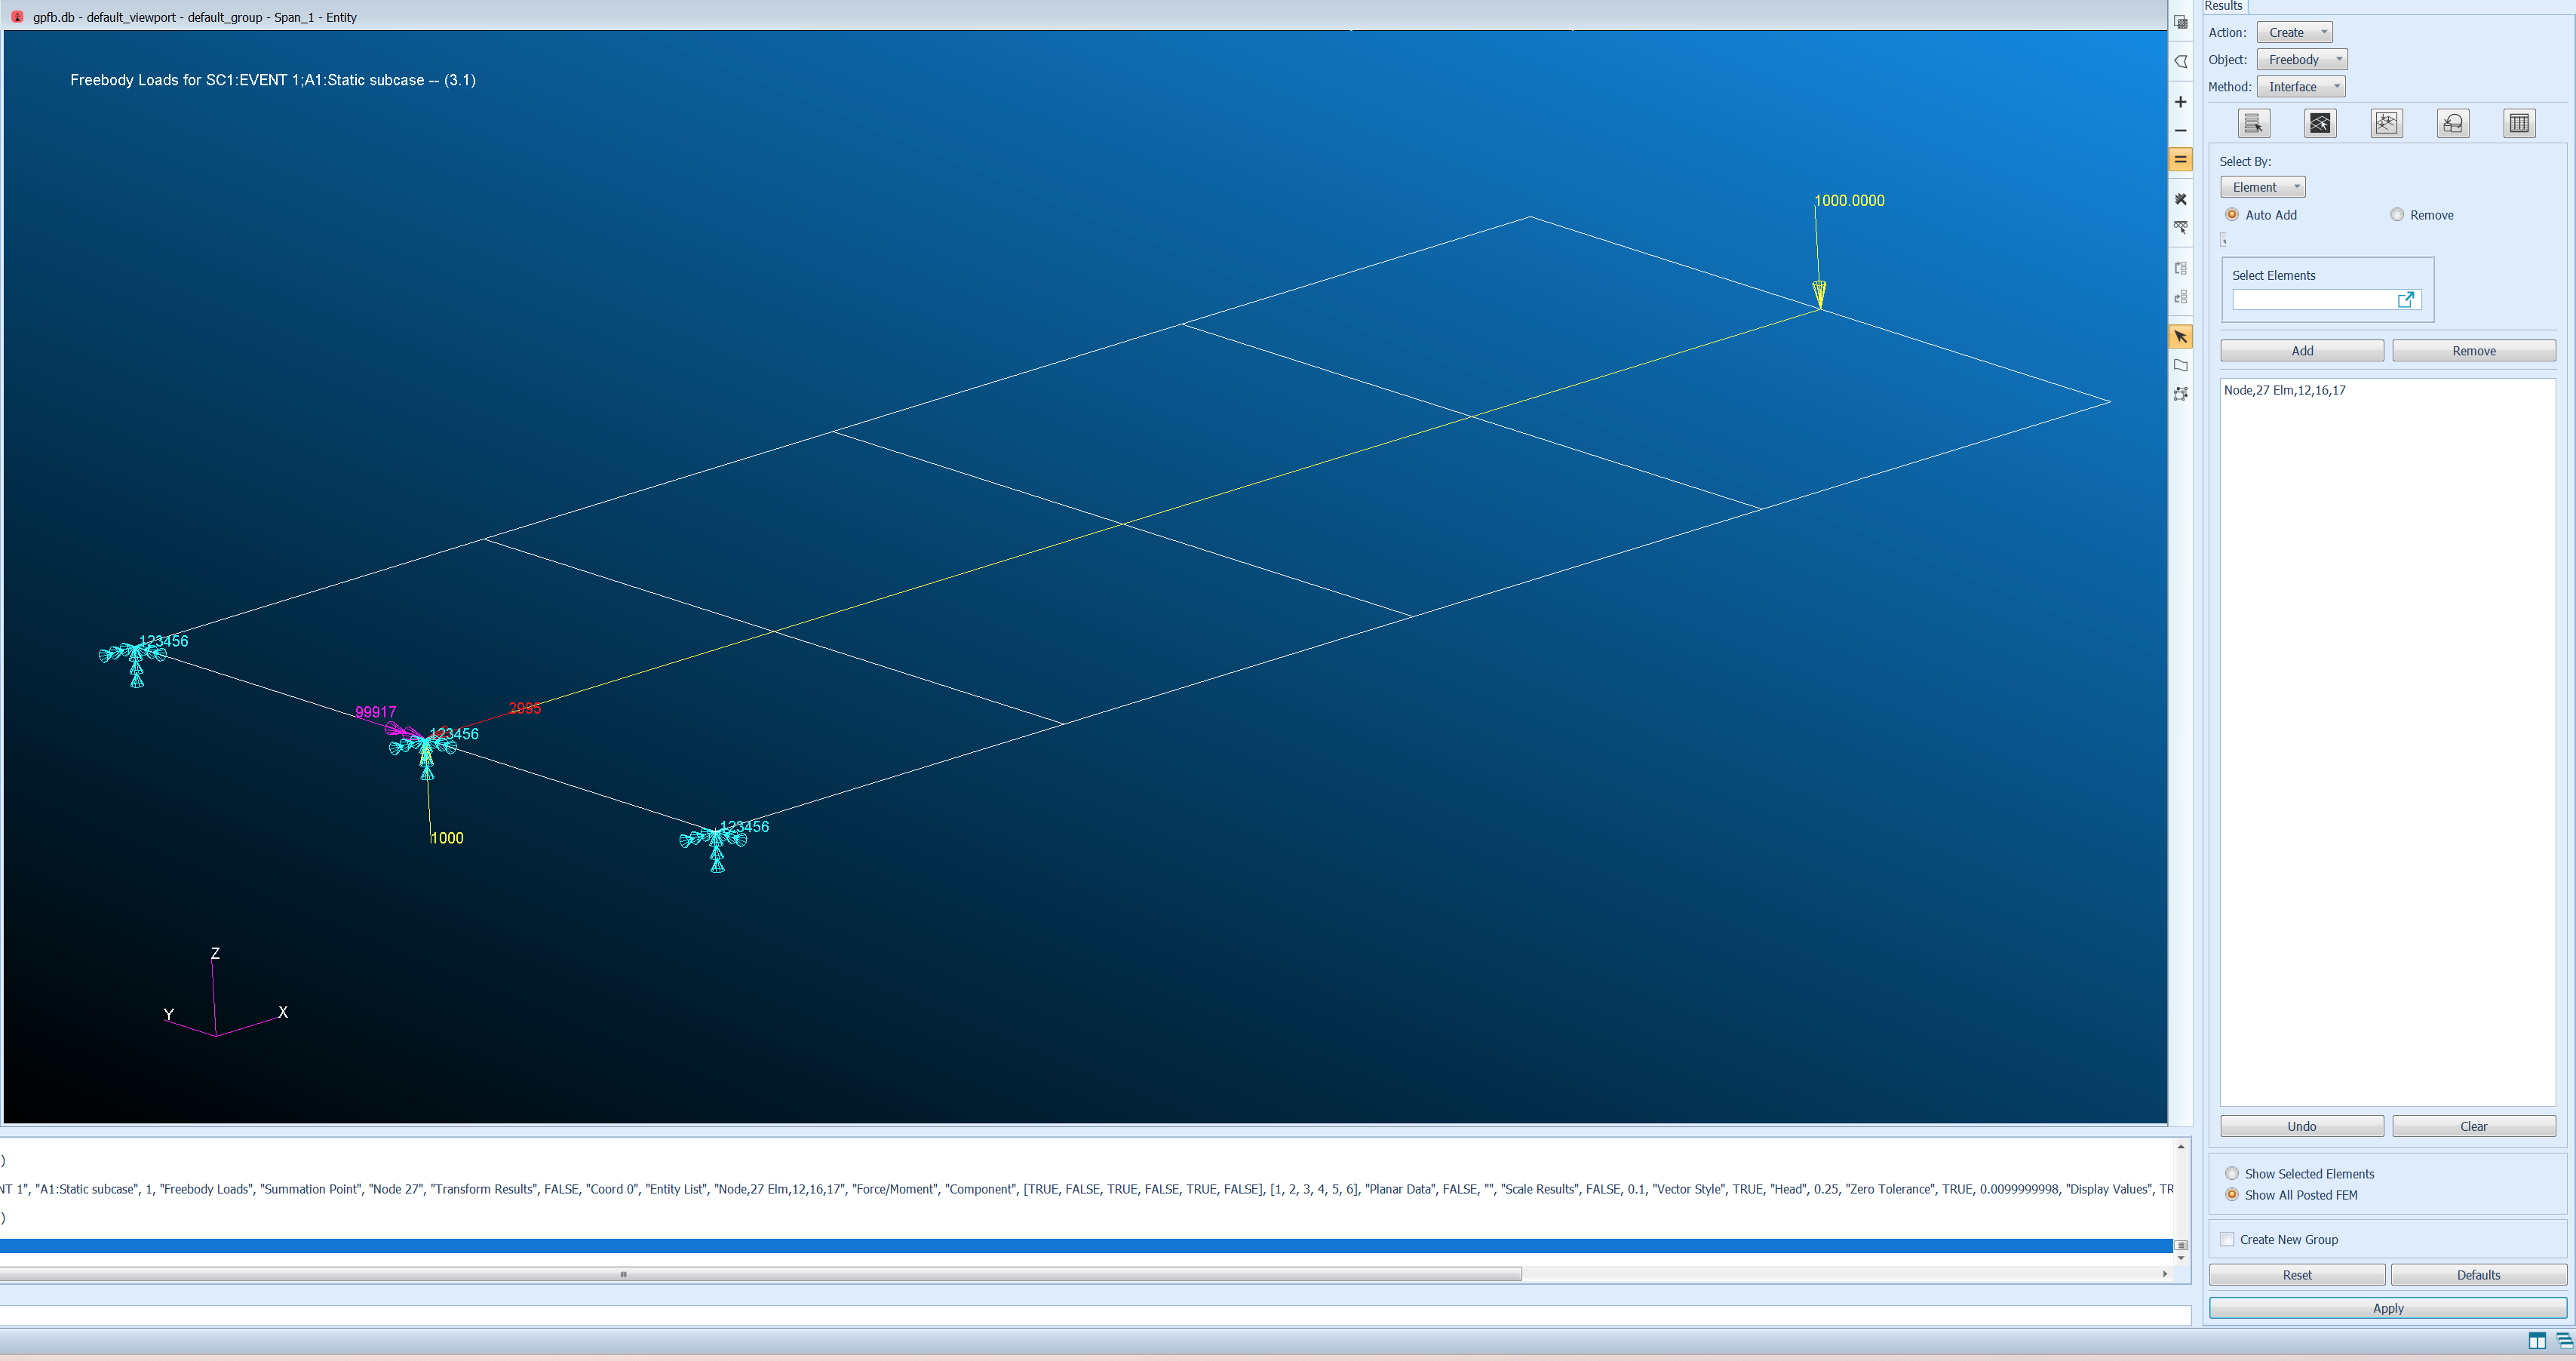Click the Save Data database-arrow icon

(2452, 123)
